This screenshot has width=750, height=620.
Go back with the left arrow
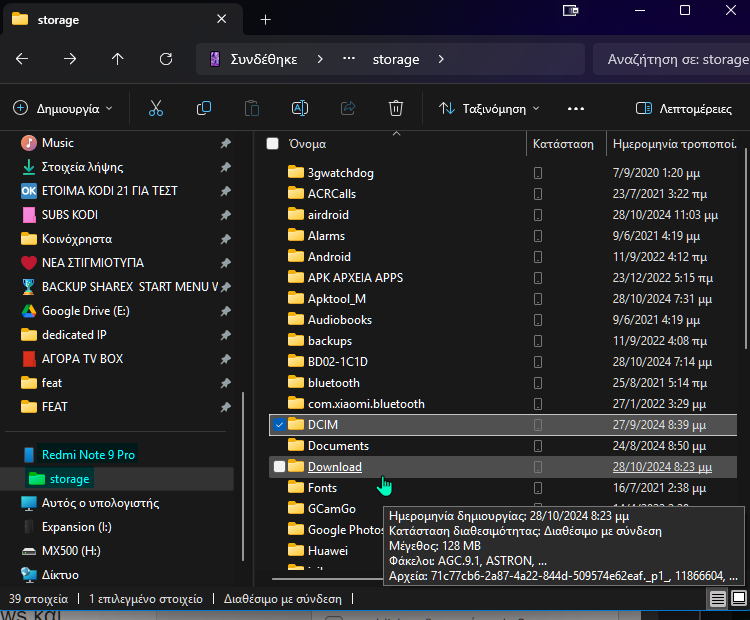point(22,59)
